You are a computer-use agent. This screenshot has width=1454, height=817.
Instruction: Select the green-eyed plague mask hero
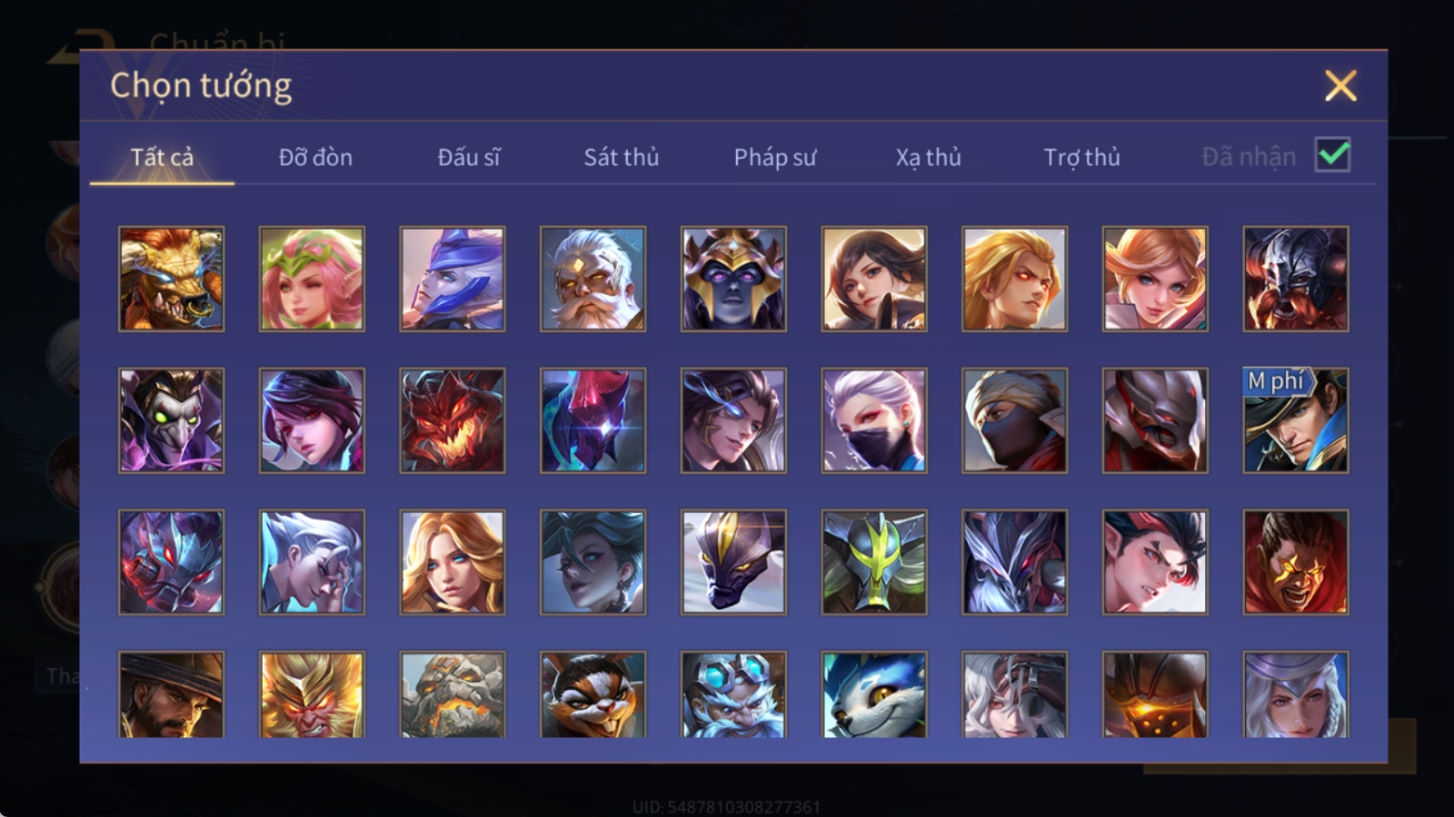click(171, 420)
